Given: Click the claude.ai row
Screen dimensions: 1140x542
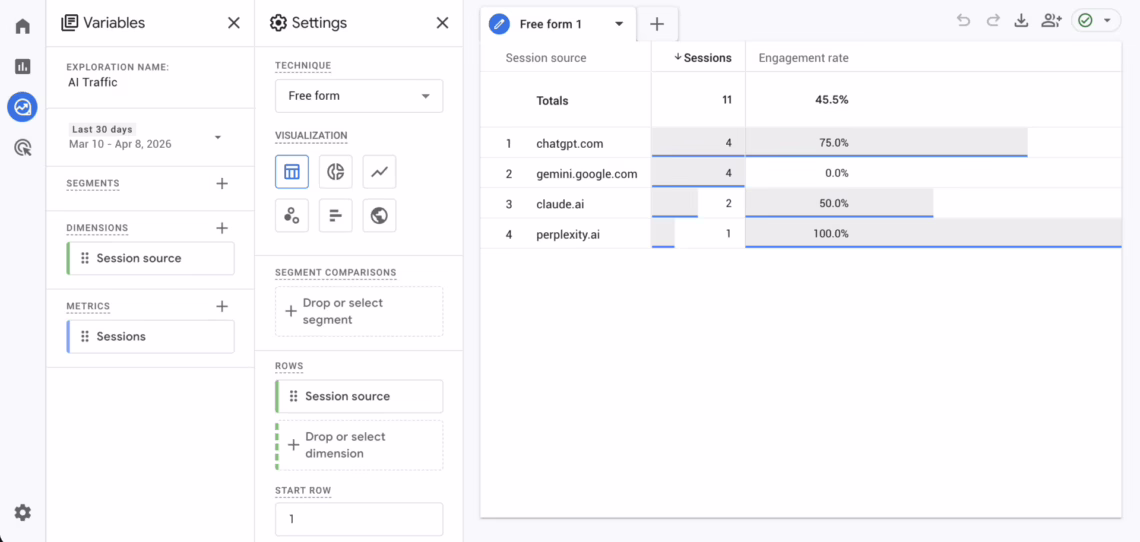Looking at the screenshot, I should (x=800, y=204).
